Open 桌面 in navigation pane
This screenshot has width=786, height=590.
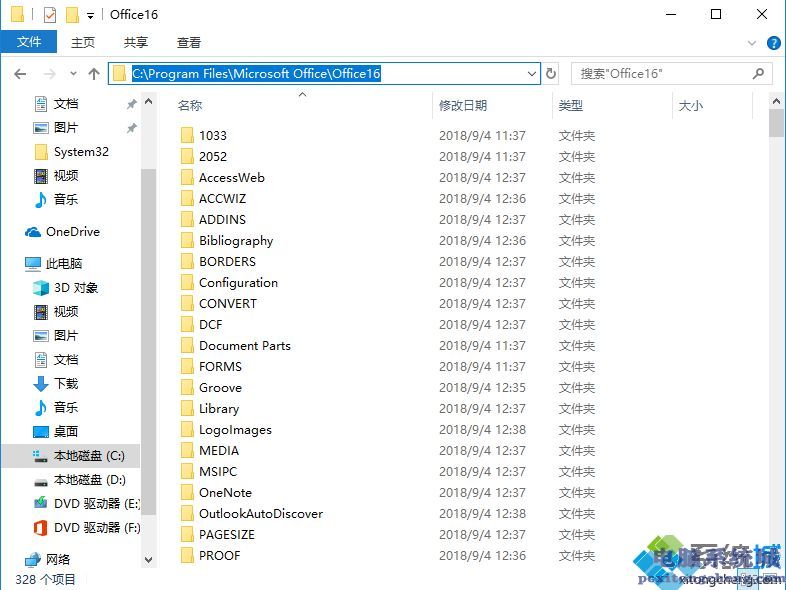coord(66,432)
